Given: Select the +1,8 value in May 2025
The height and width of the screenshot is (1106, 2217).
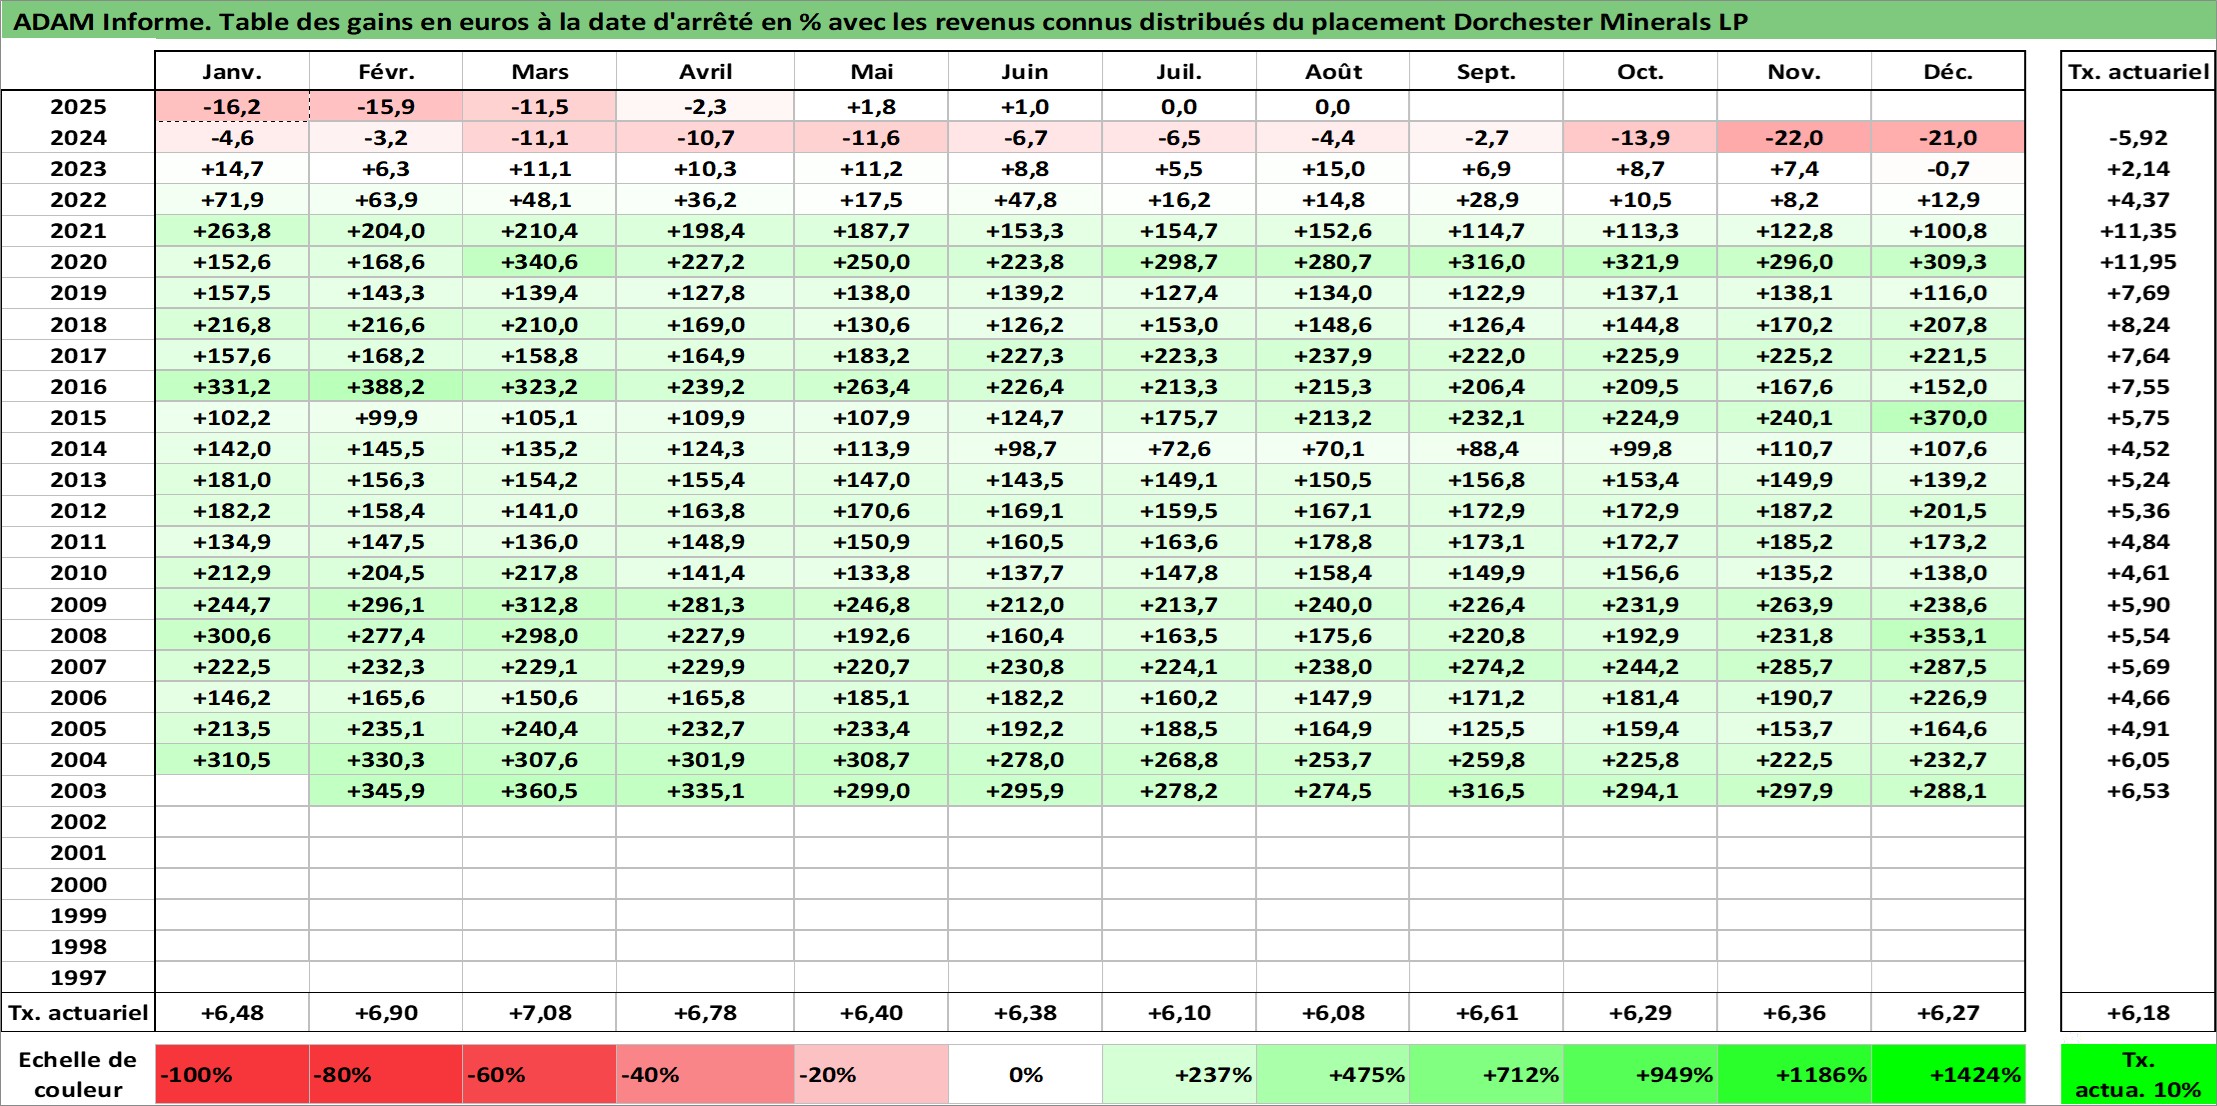Looking at the screenshot, I should 871,106.
